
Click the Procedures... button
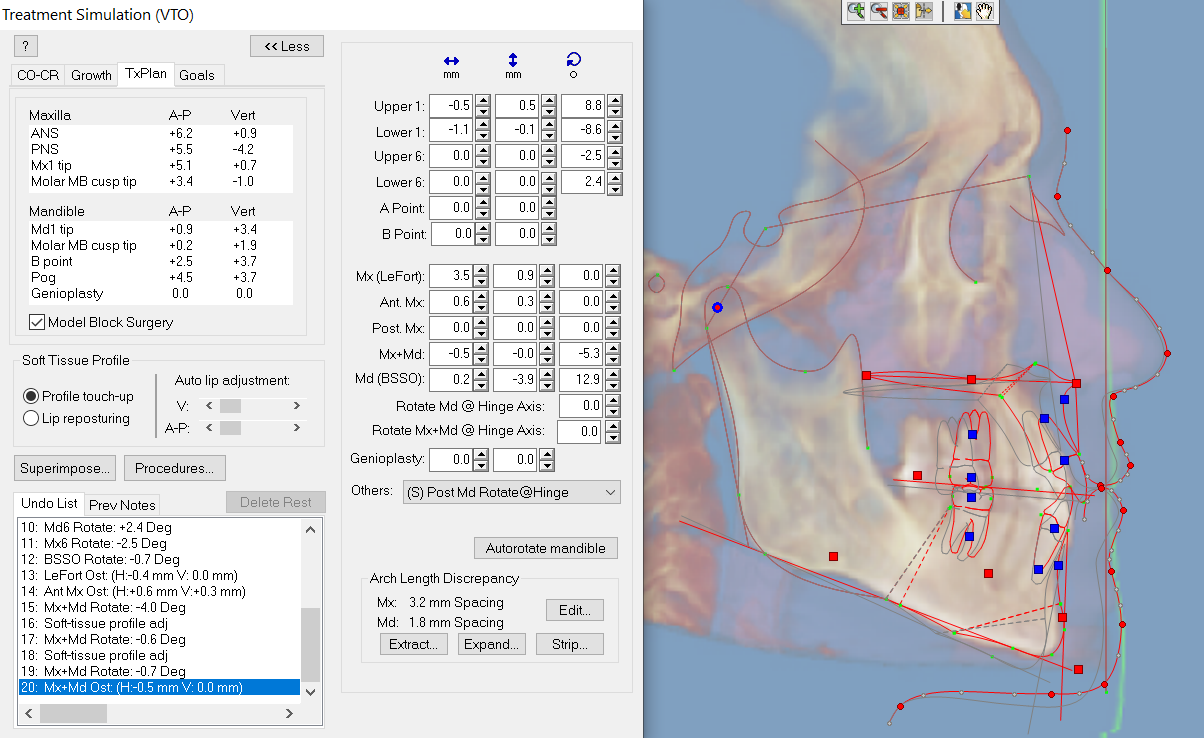click(x=175, y=468)
